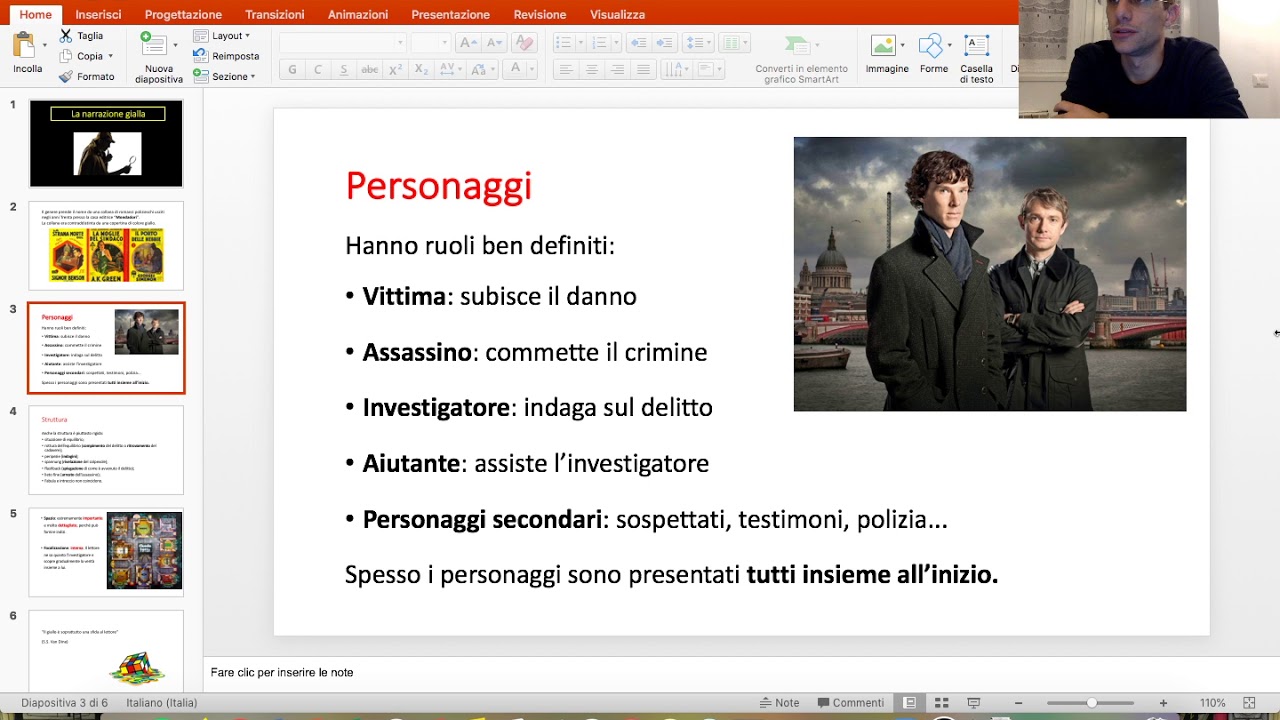This screenshot has width=1280, height=720.
Task: Expand Nuova diapositiva dropdown arrow
Action: 175,46
